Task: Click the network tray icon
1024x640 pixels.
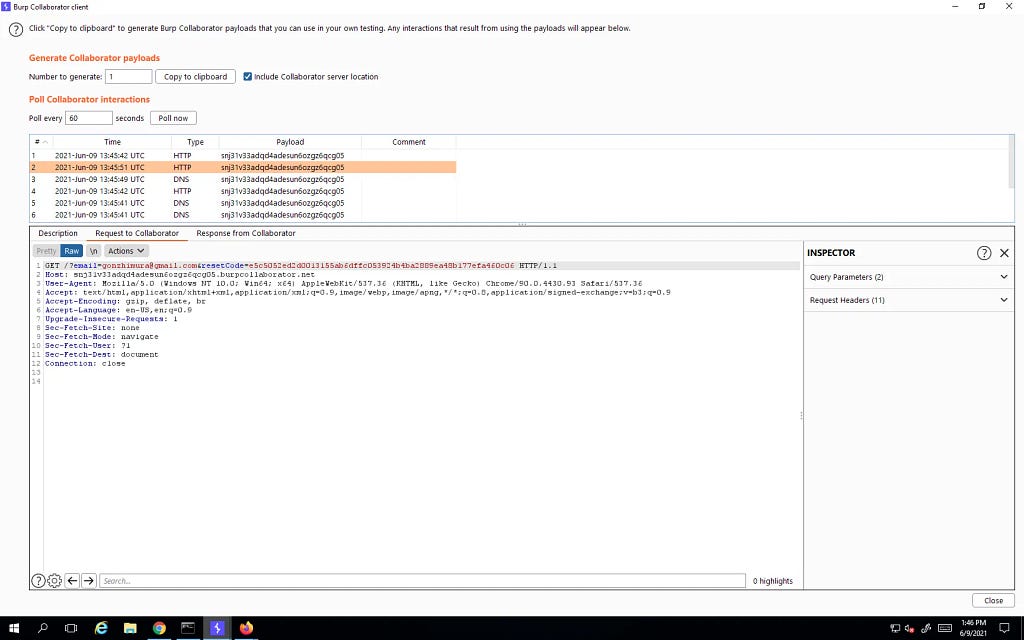Action: (895, 629)
